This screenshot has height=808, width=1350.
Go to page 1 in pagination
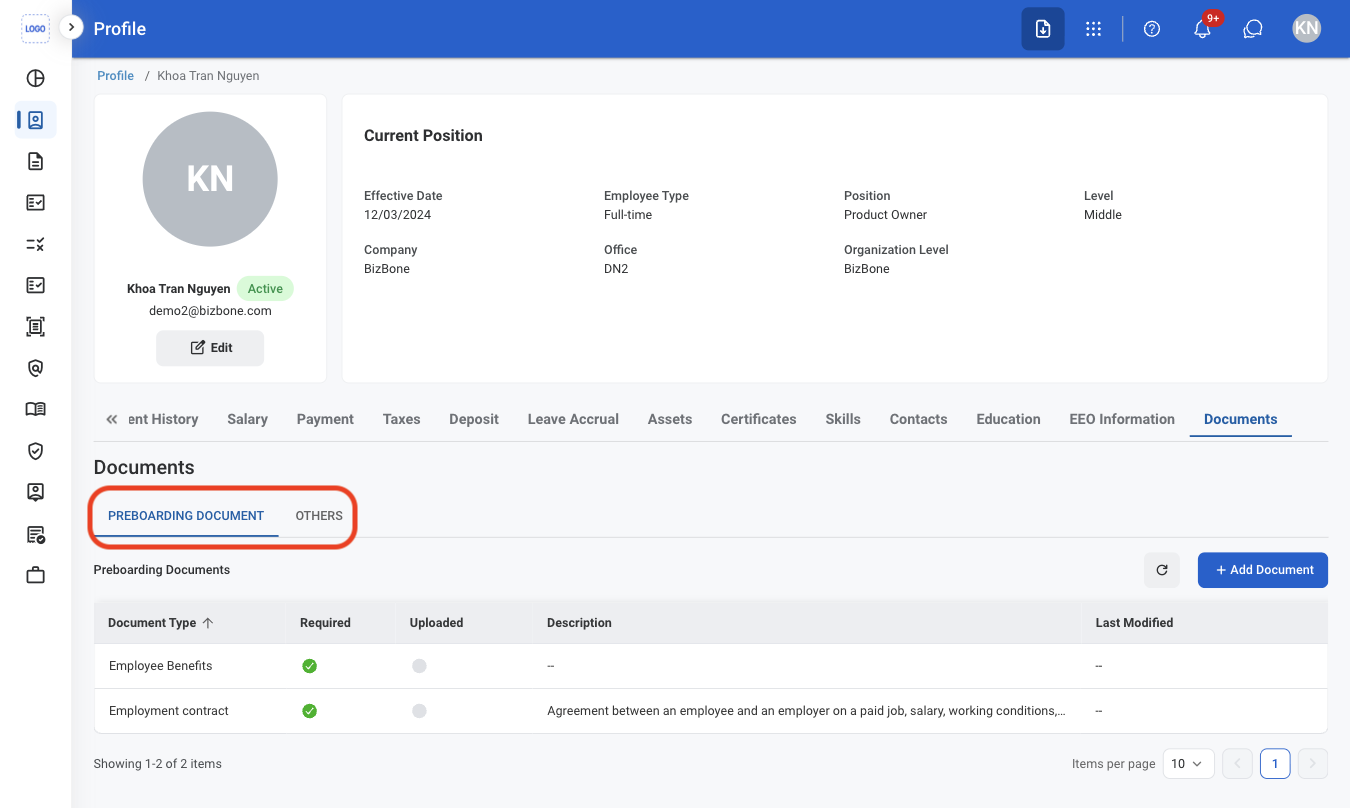[x=1275, y=764]
